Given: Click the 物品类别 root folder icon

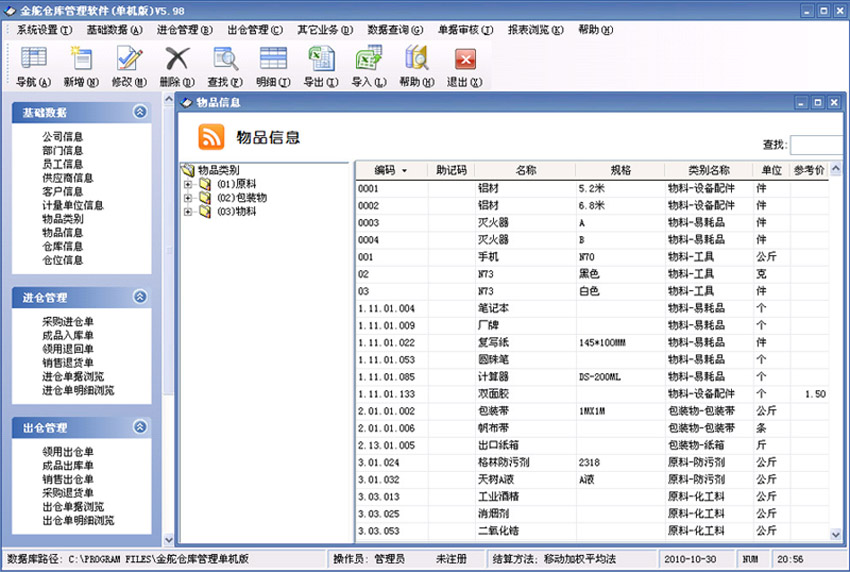Looking at the screenshot, I should [188, 170].
